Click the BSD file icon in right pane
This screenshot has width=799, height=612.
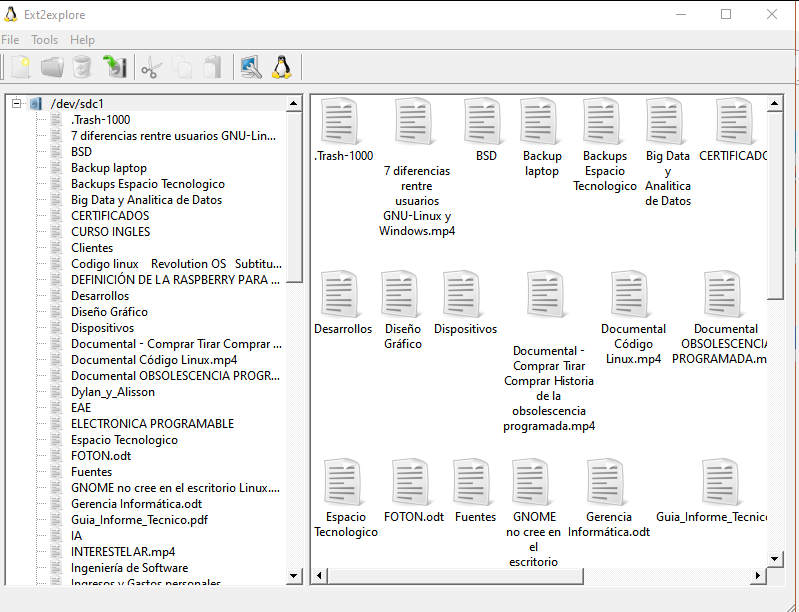click(482, 121)
